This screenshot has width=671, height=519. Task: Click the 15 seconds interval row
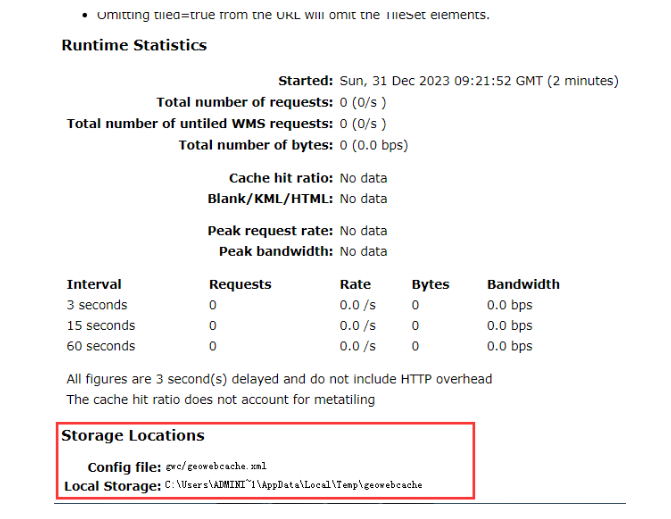click(x=100, y=326)
